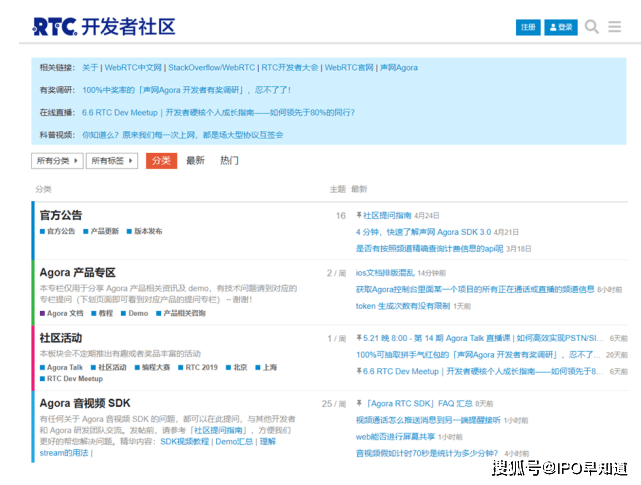Open the RTC 开发者社区 logo homepage
641x485 pixels.
click(x=104, y=27)
